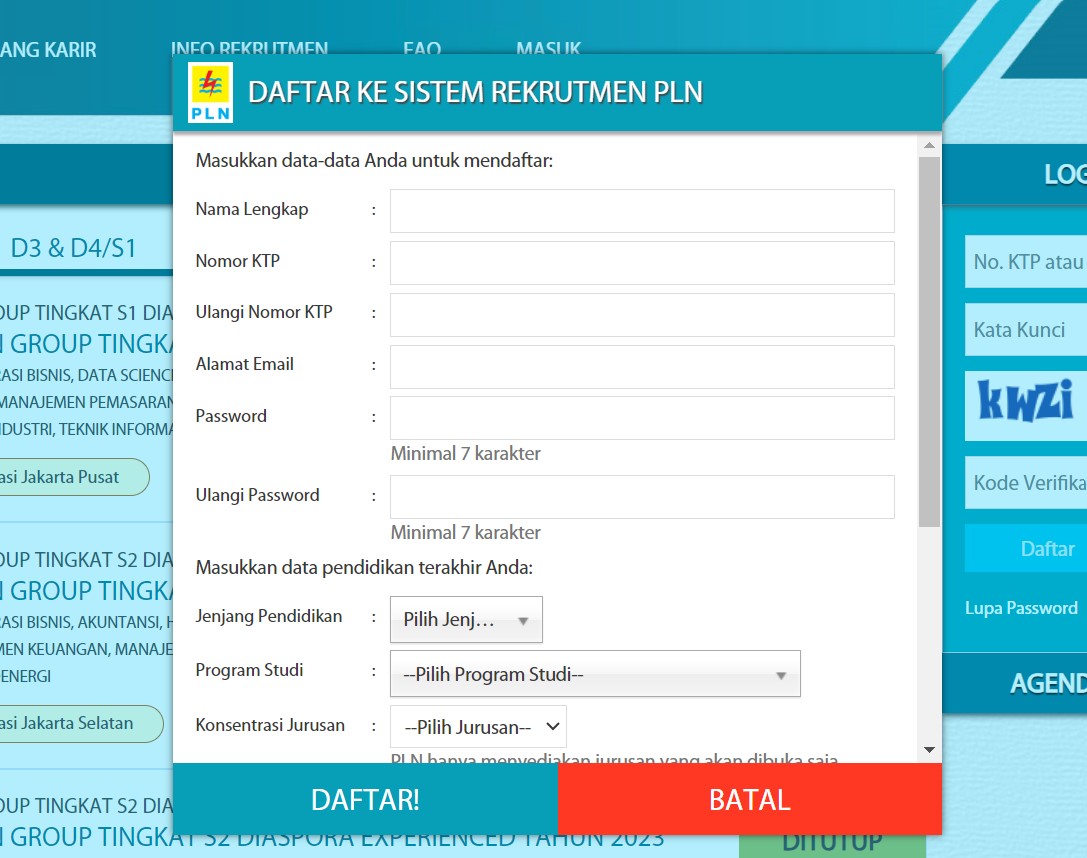
Task: Click the Nama Lengkap input field
Action: (642, 211)
